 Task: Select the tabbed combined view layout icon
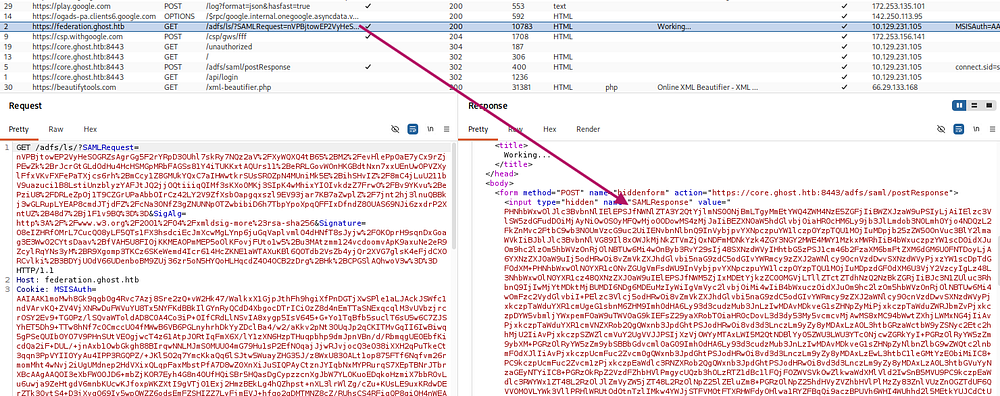click(x=989, y=105)
